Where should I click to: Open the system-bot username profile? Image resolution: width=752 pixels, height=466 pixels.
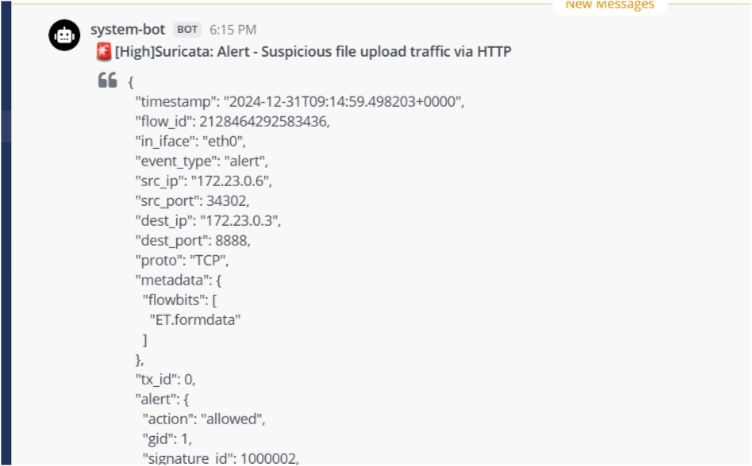(128, 29)
